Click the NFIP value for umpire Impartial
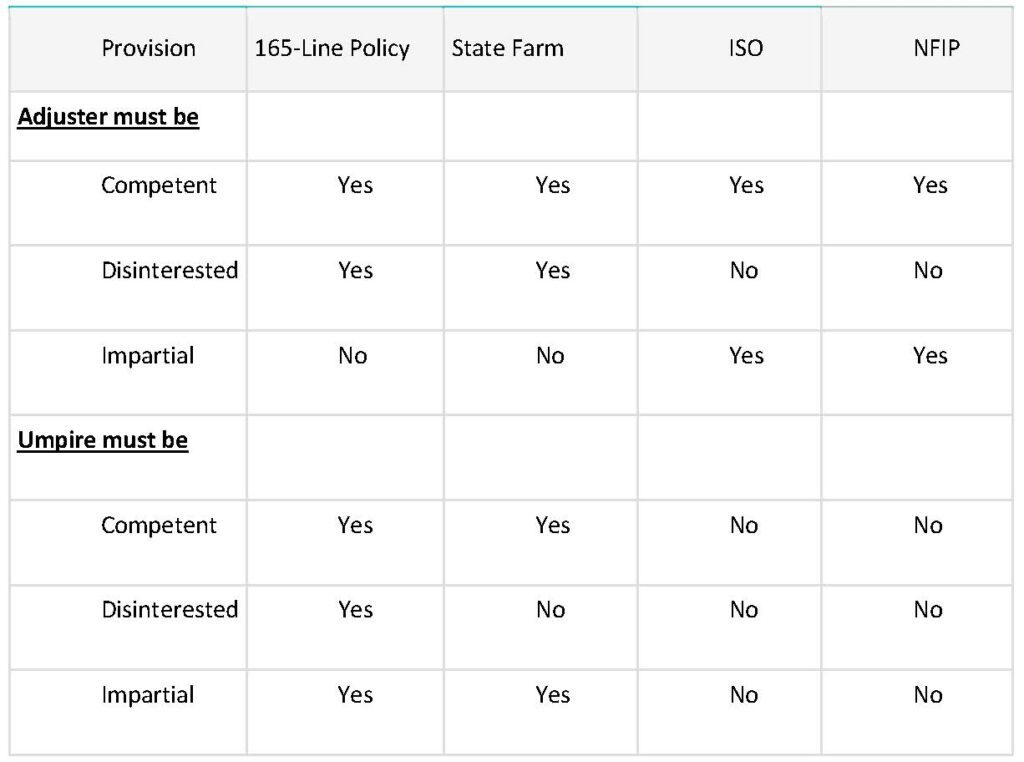 tap(928, 695)
